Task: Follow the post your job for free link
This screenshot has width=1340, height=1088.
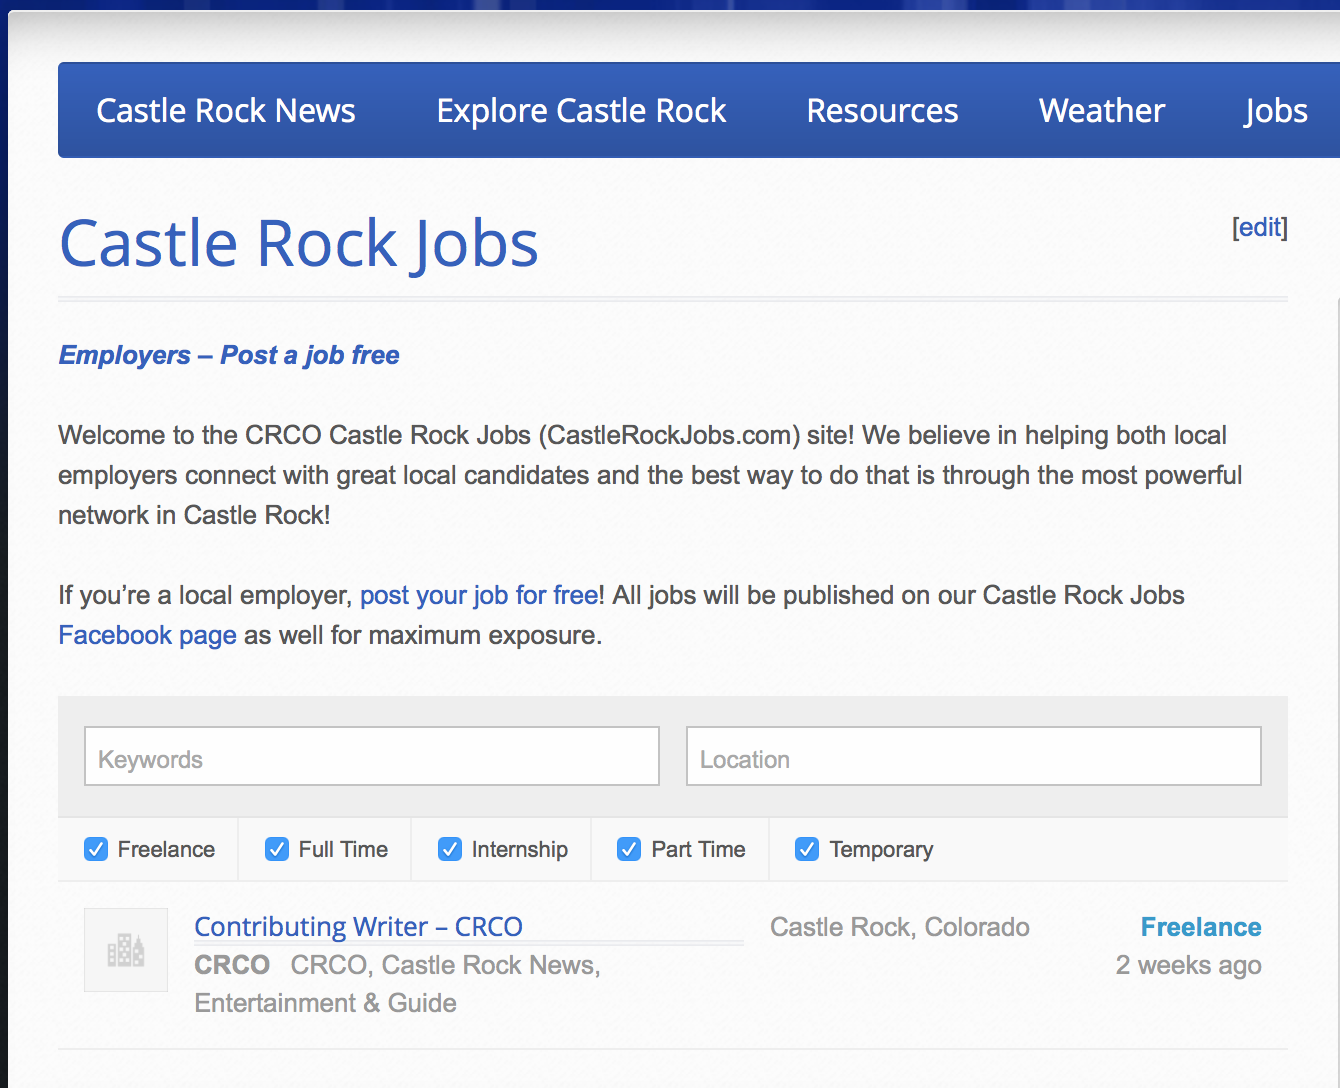Action: coord(479,595)
